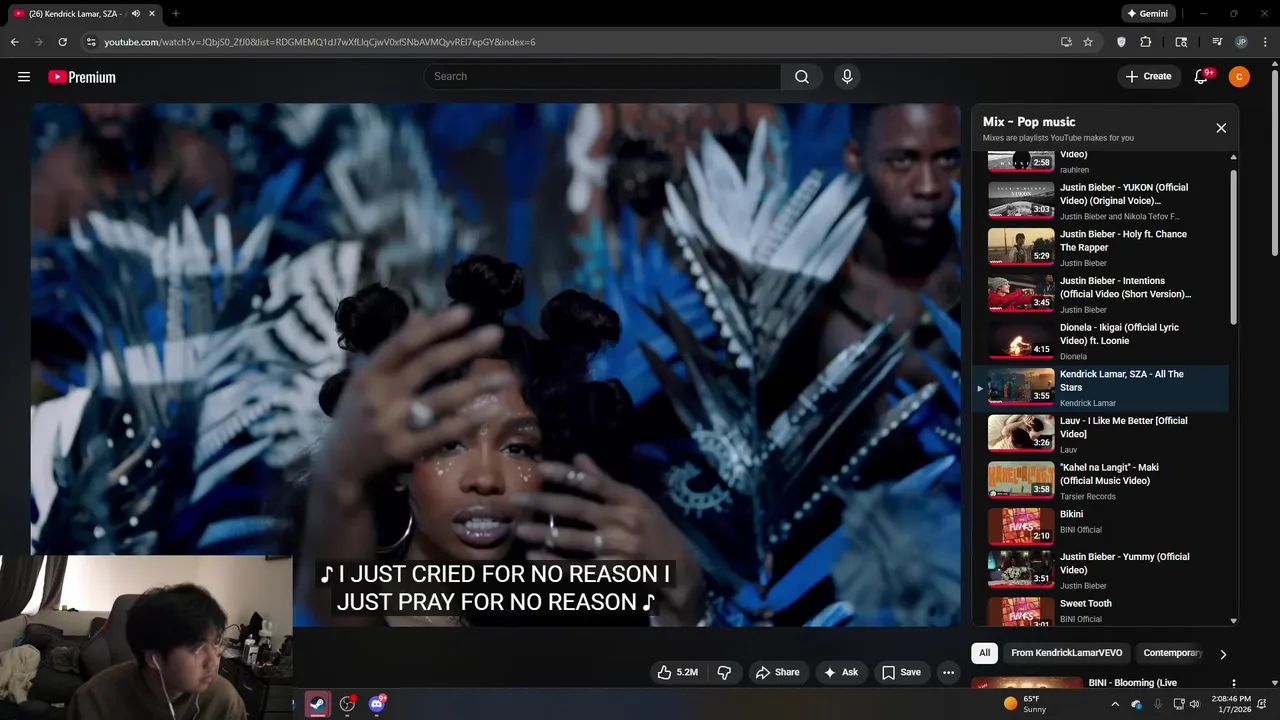The width and height of the screenshot is (1280, 720).
Task: Select the All filter chip
Action: point(984,653)
